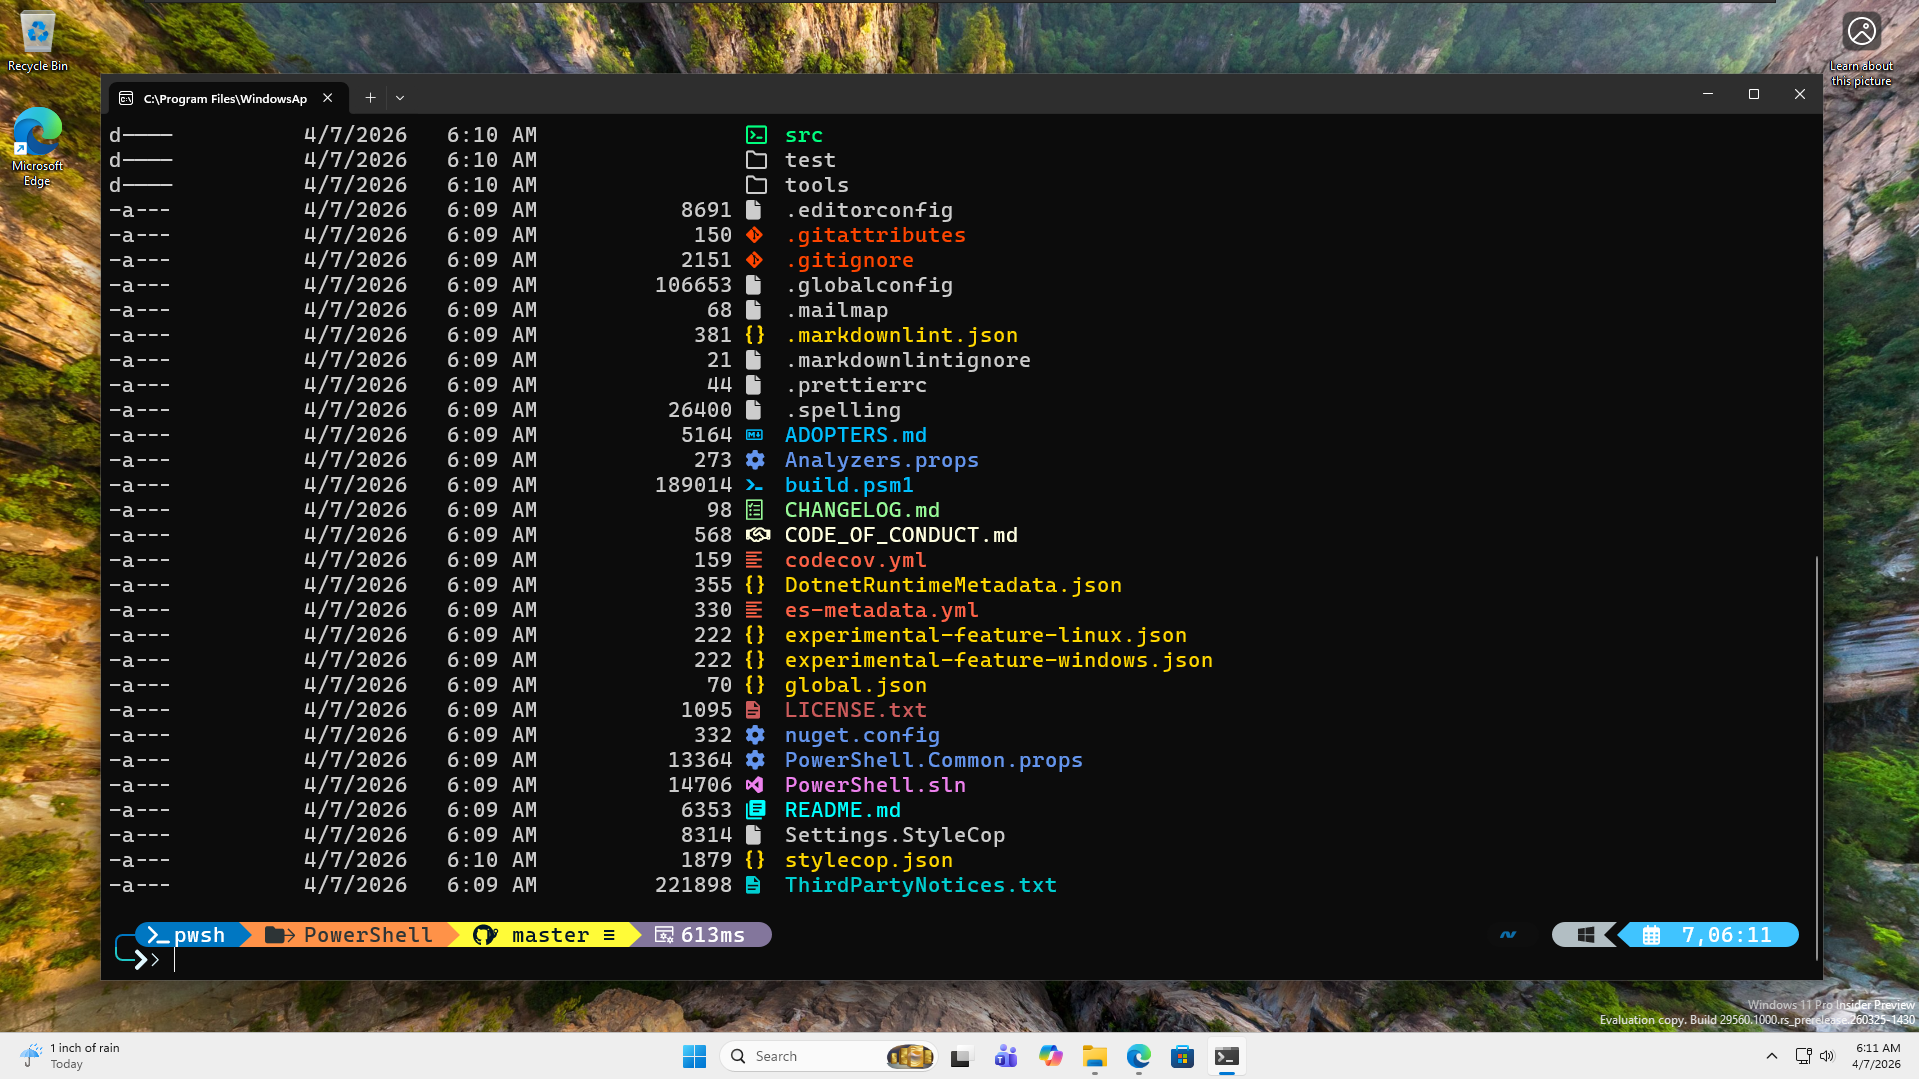
Task: Click the calendar icon in the prompt clock segment
Action: click(1652, 935)
